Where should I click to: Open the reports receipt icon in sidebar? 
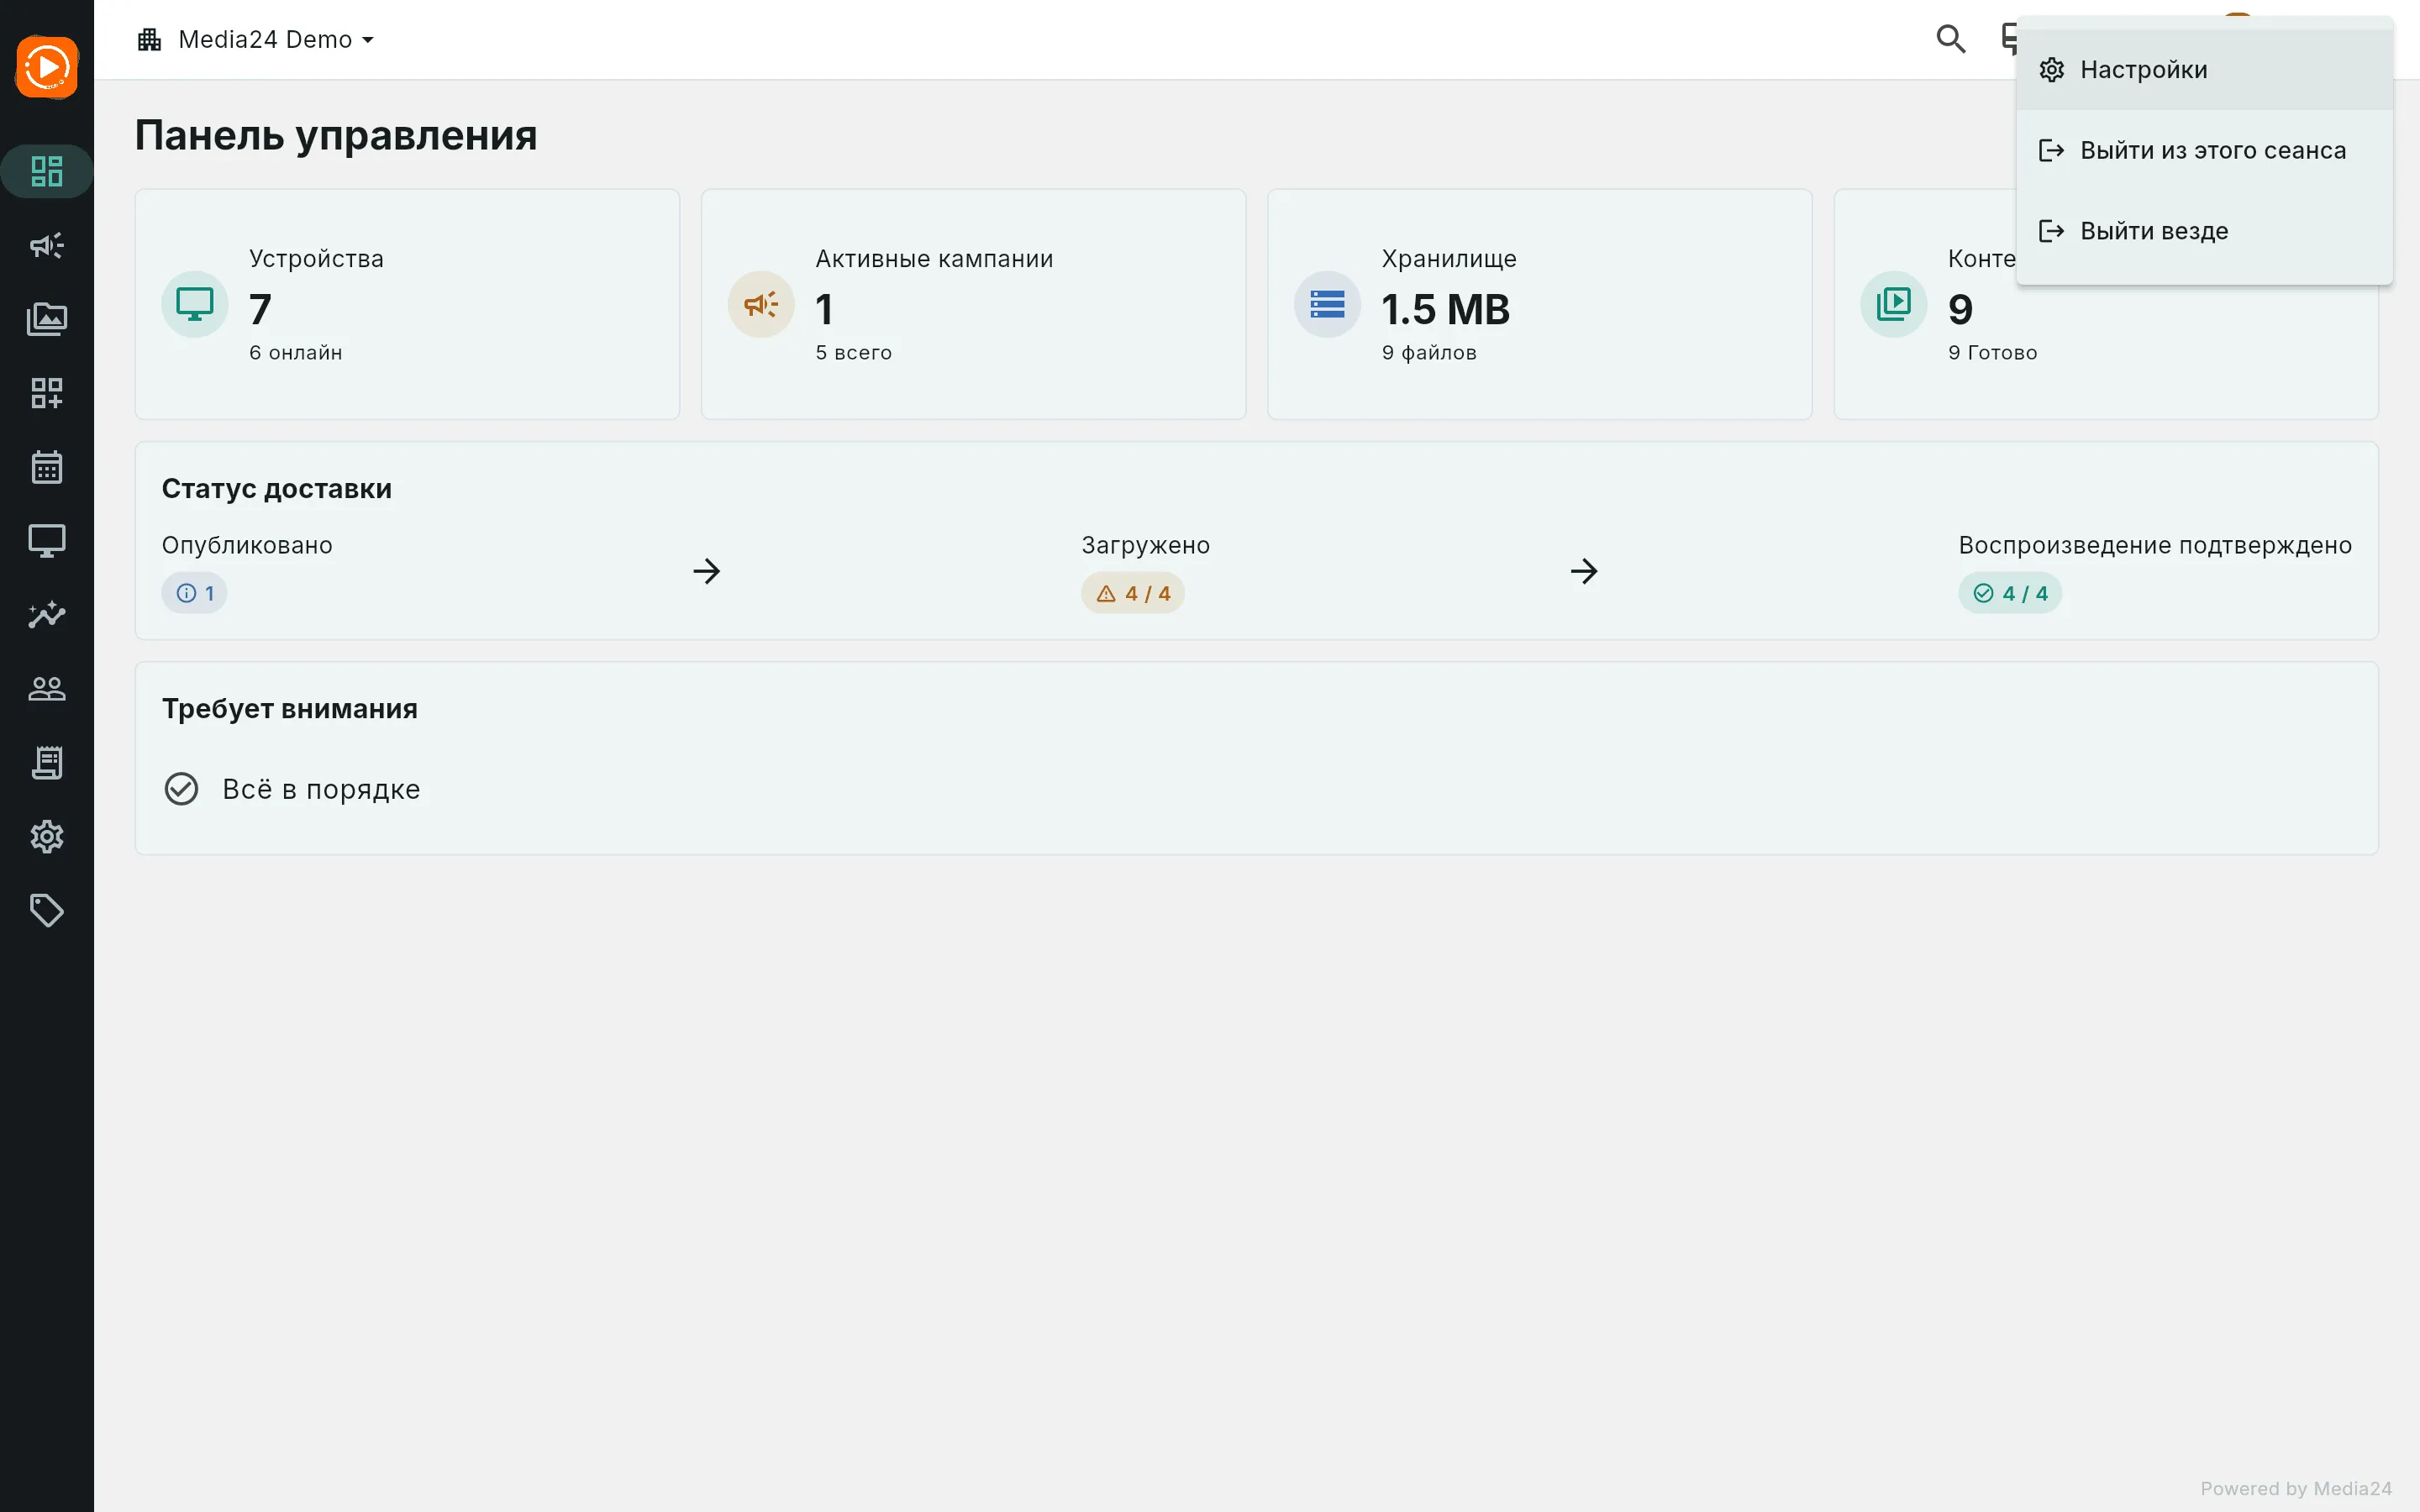pos(47,763)
